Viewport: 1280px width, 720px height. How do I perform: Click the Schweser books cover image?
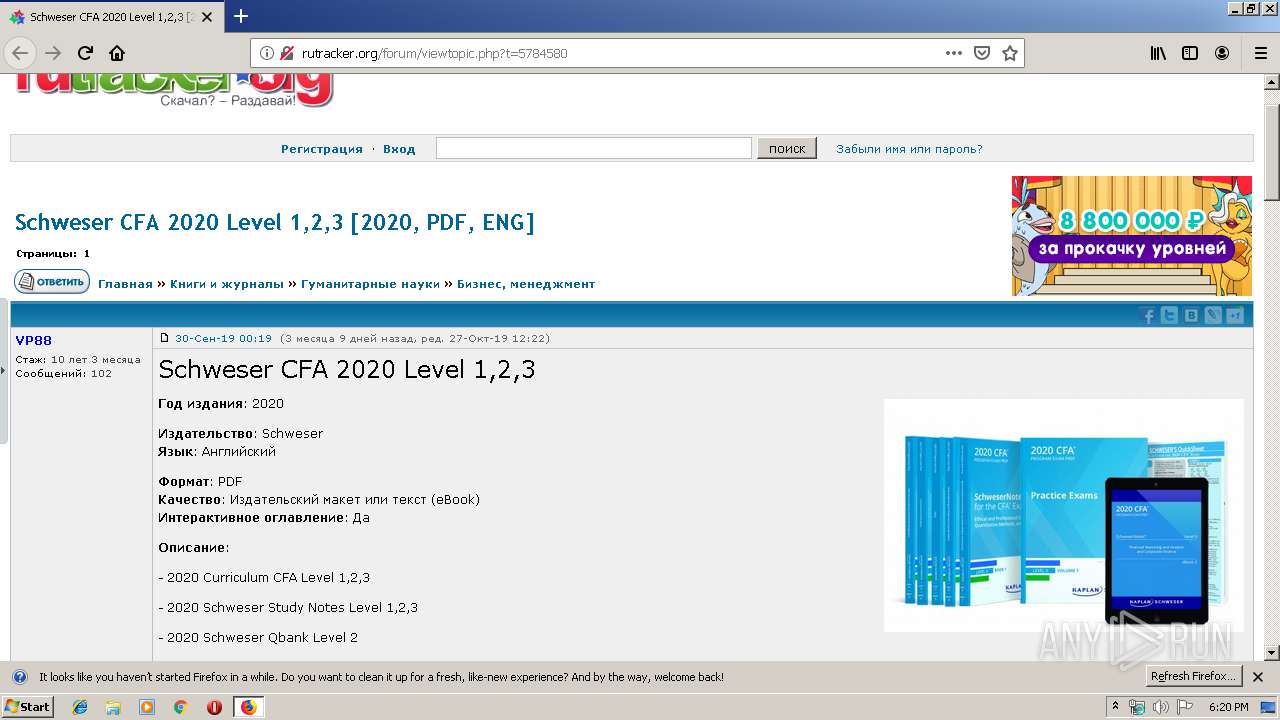pyautogui.click(x=1064, y=516)
